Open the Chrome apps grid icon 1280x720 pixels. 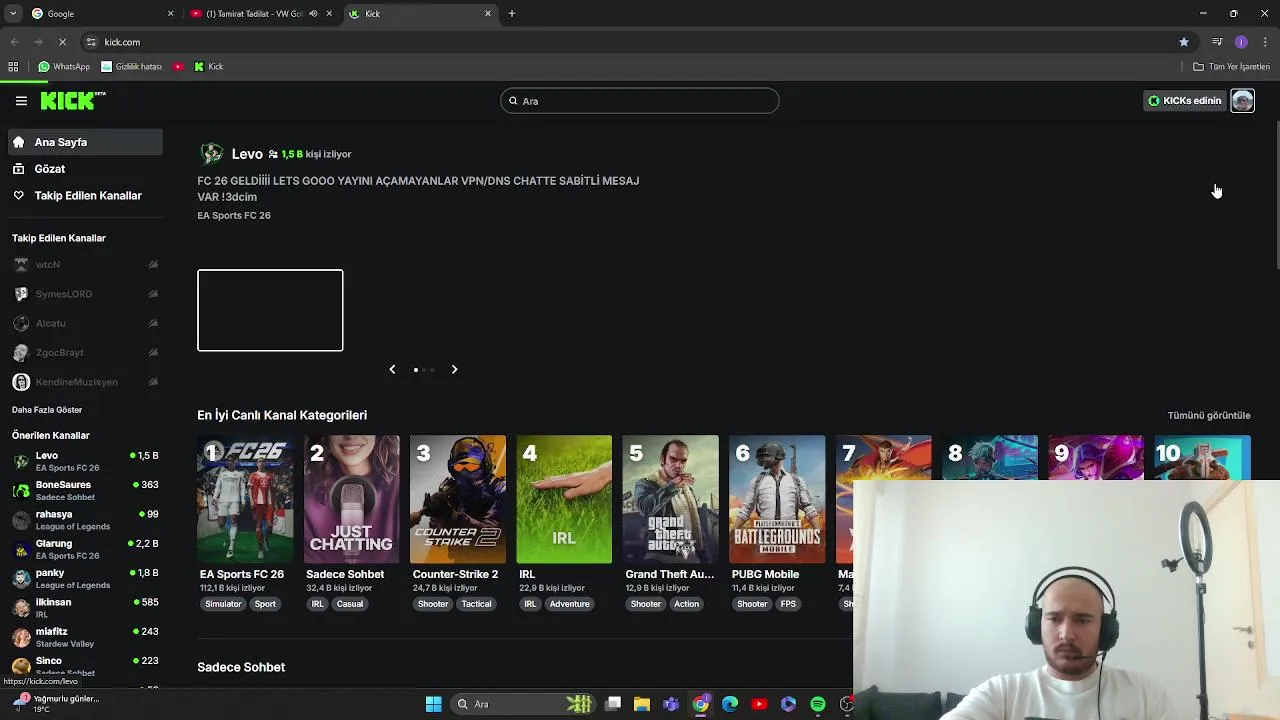click(x=13, y=67)
